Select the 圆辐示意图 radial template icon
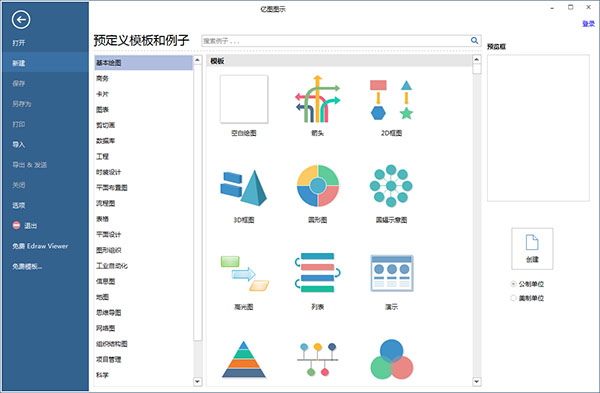 [x=391, y=186]
